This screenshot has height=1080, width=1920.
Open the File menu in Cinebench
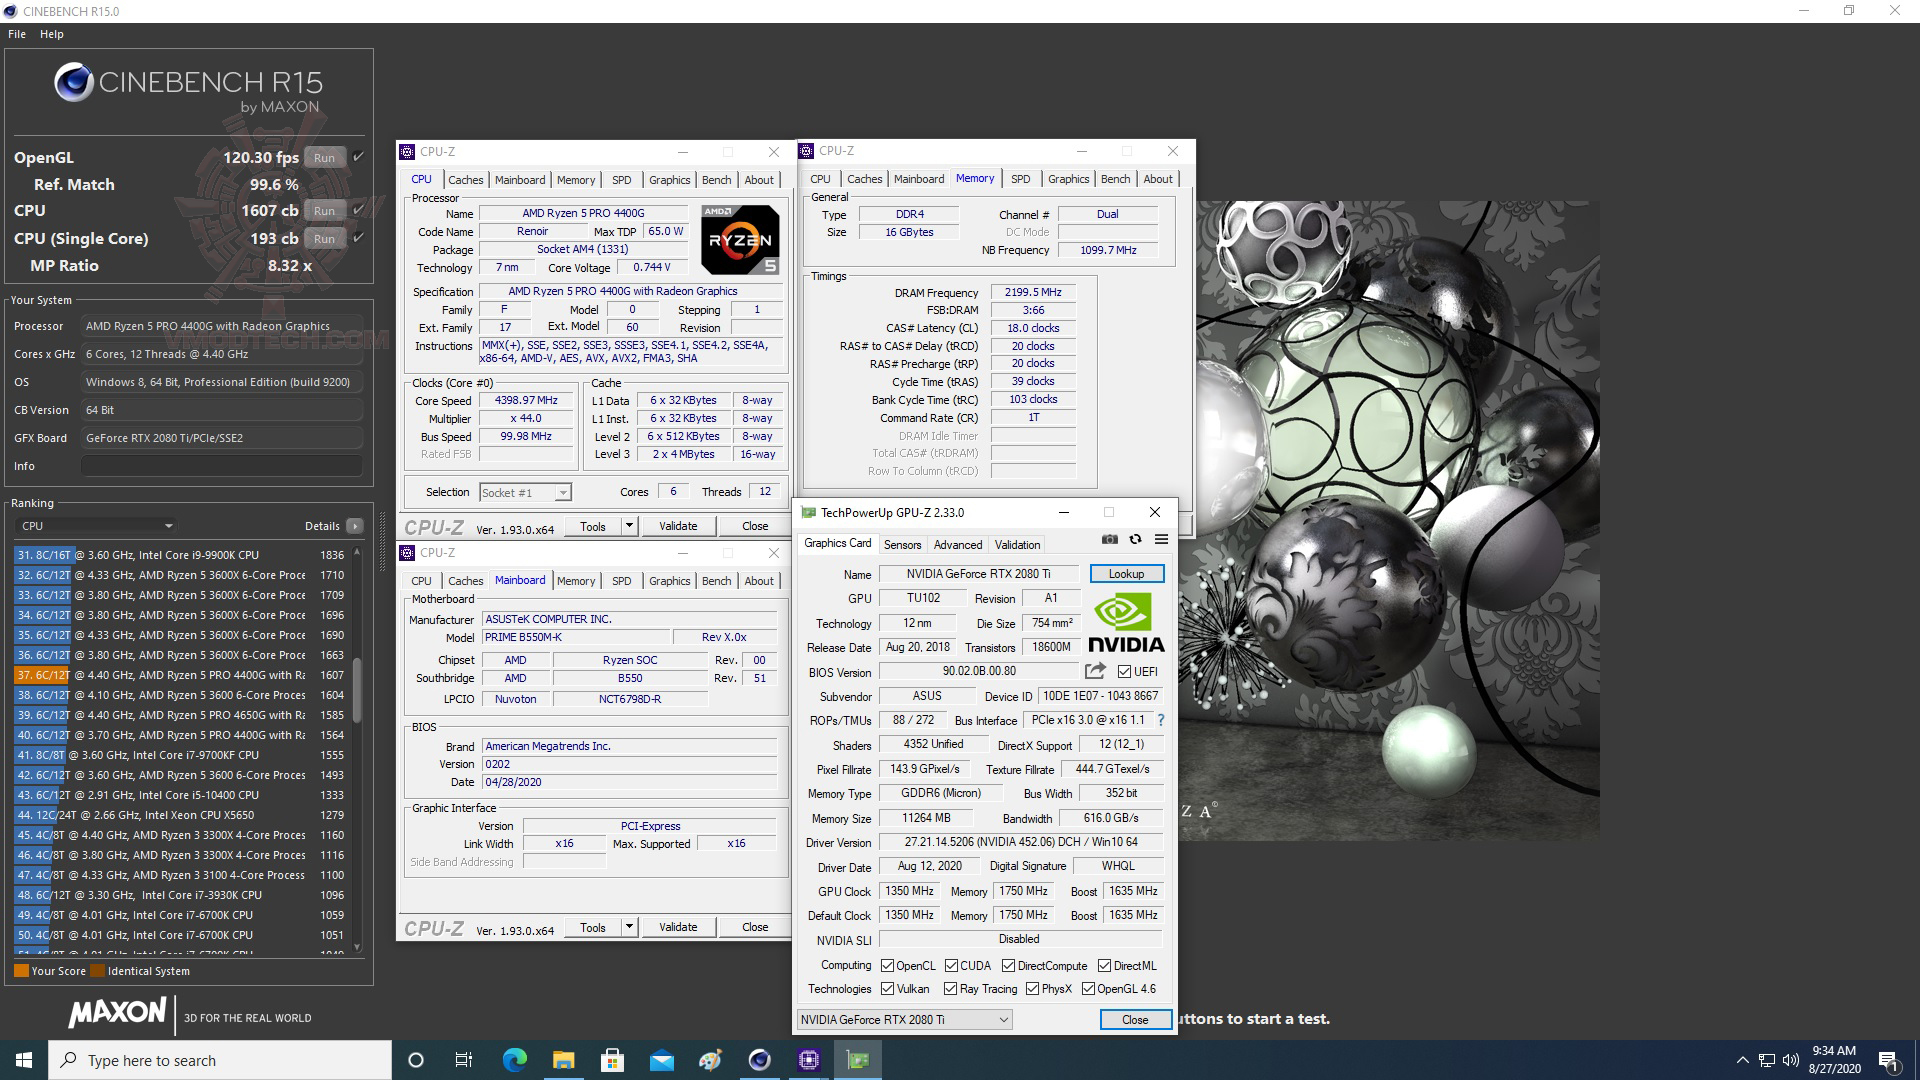pos(16,33)
